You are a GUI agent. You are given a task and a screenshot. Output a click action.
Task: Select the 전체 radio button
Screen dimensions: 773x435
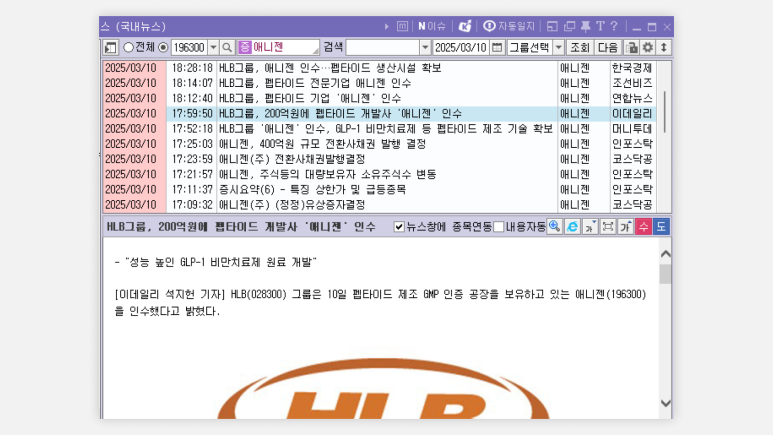(129, 47)
